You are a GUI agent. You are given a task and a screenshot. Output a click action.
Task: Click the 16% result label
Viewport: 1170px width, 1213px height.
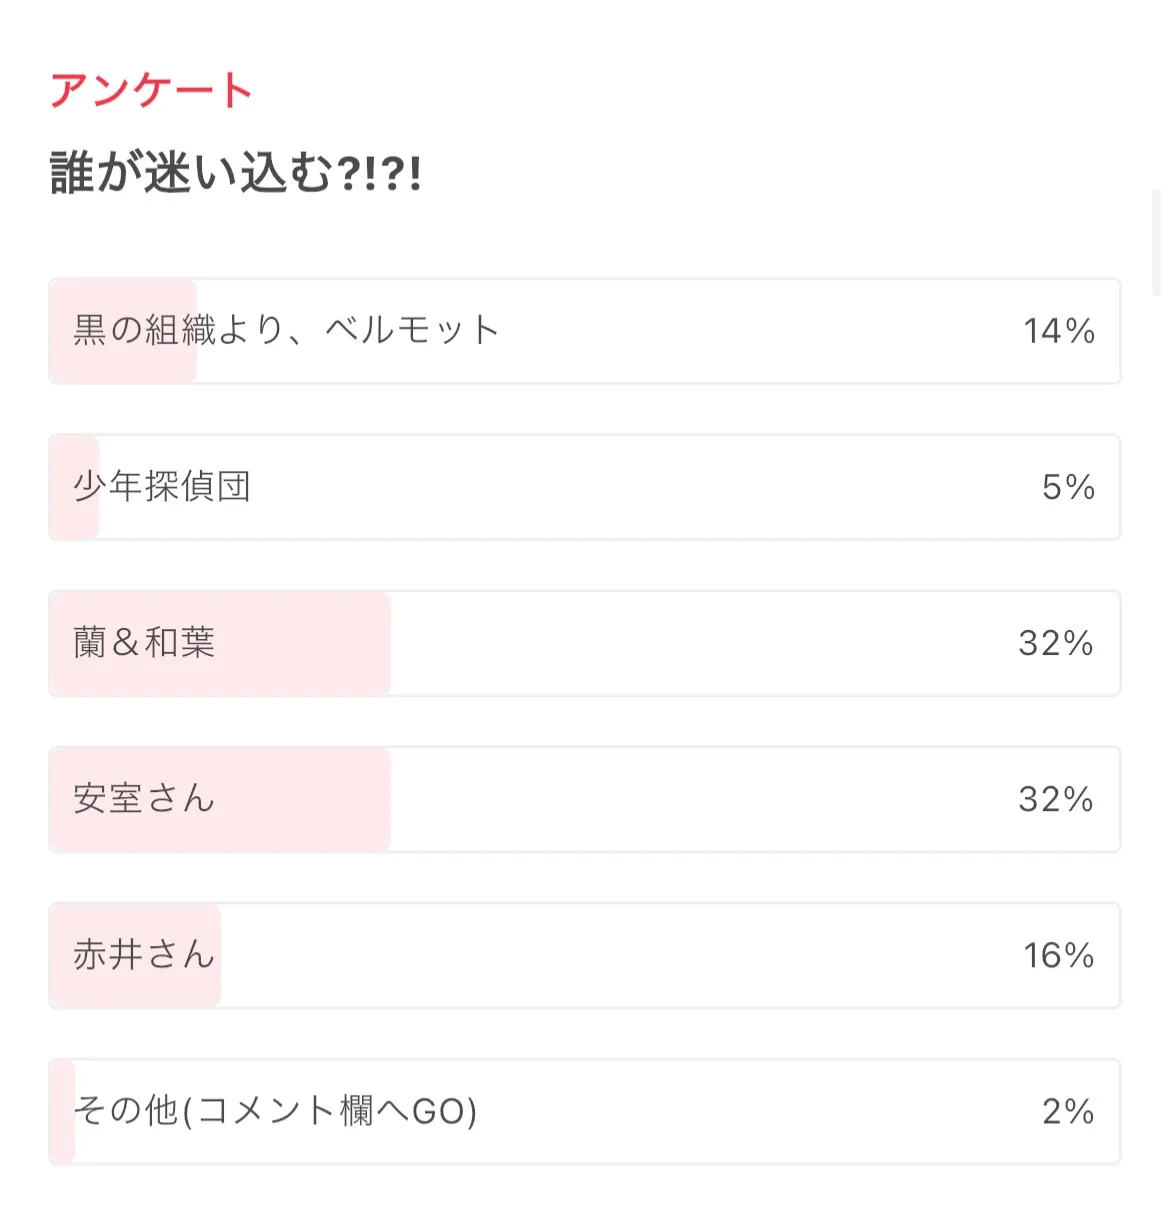(1058, 955)
